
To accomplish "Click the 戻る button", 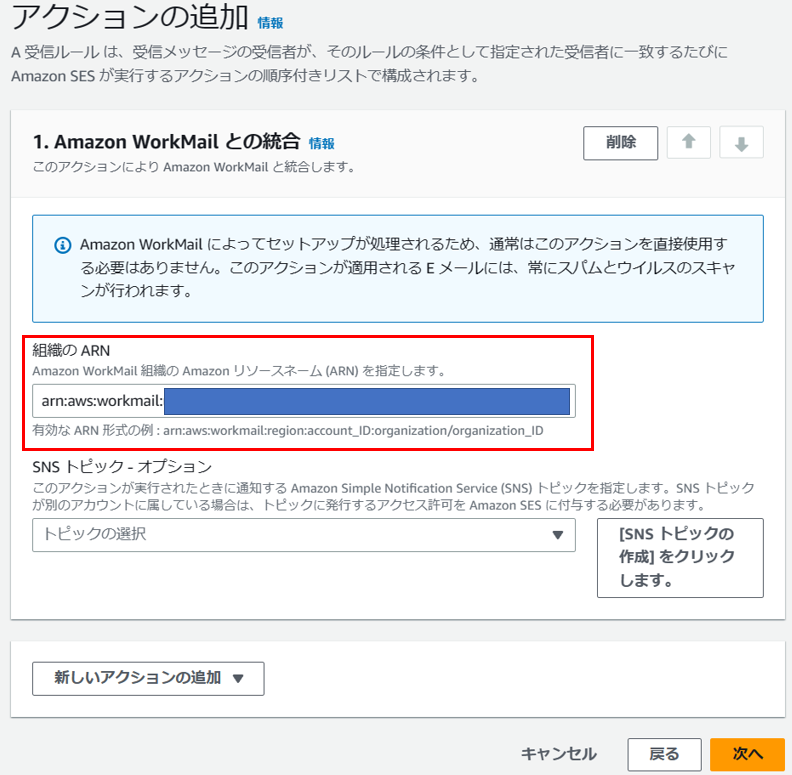I will 664,754.
